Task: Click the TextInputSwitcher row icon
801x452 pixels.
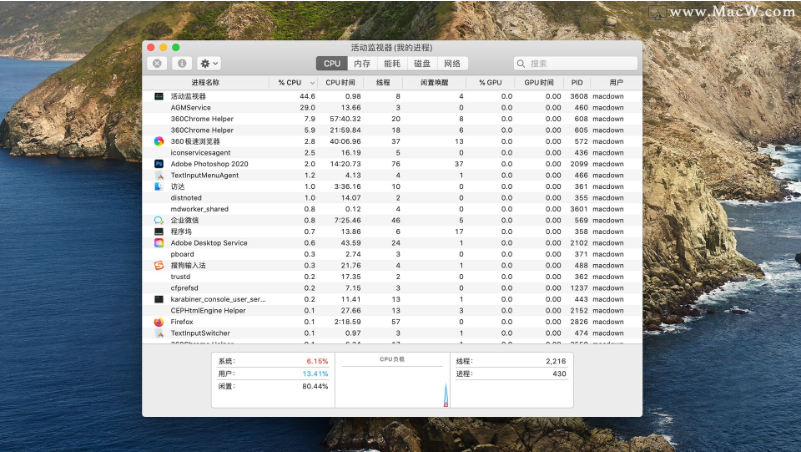Action: coord(159,333)
